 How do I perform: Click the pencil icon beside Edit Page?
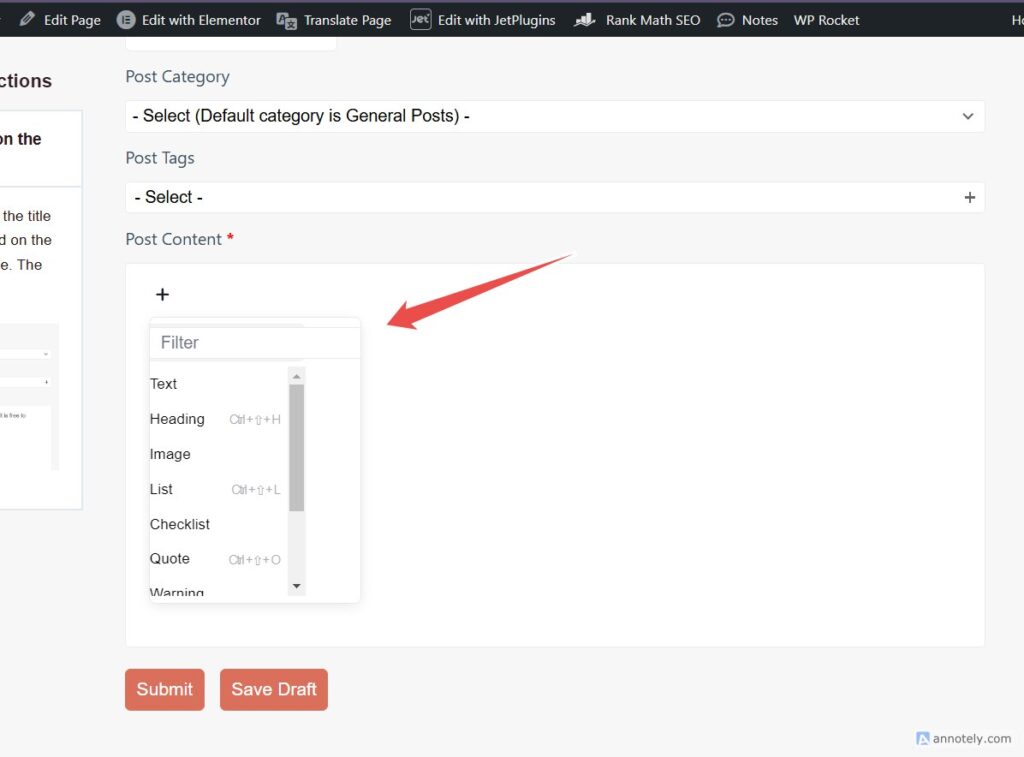click(27, 20)
